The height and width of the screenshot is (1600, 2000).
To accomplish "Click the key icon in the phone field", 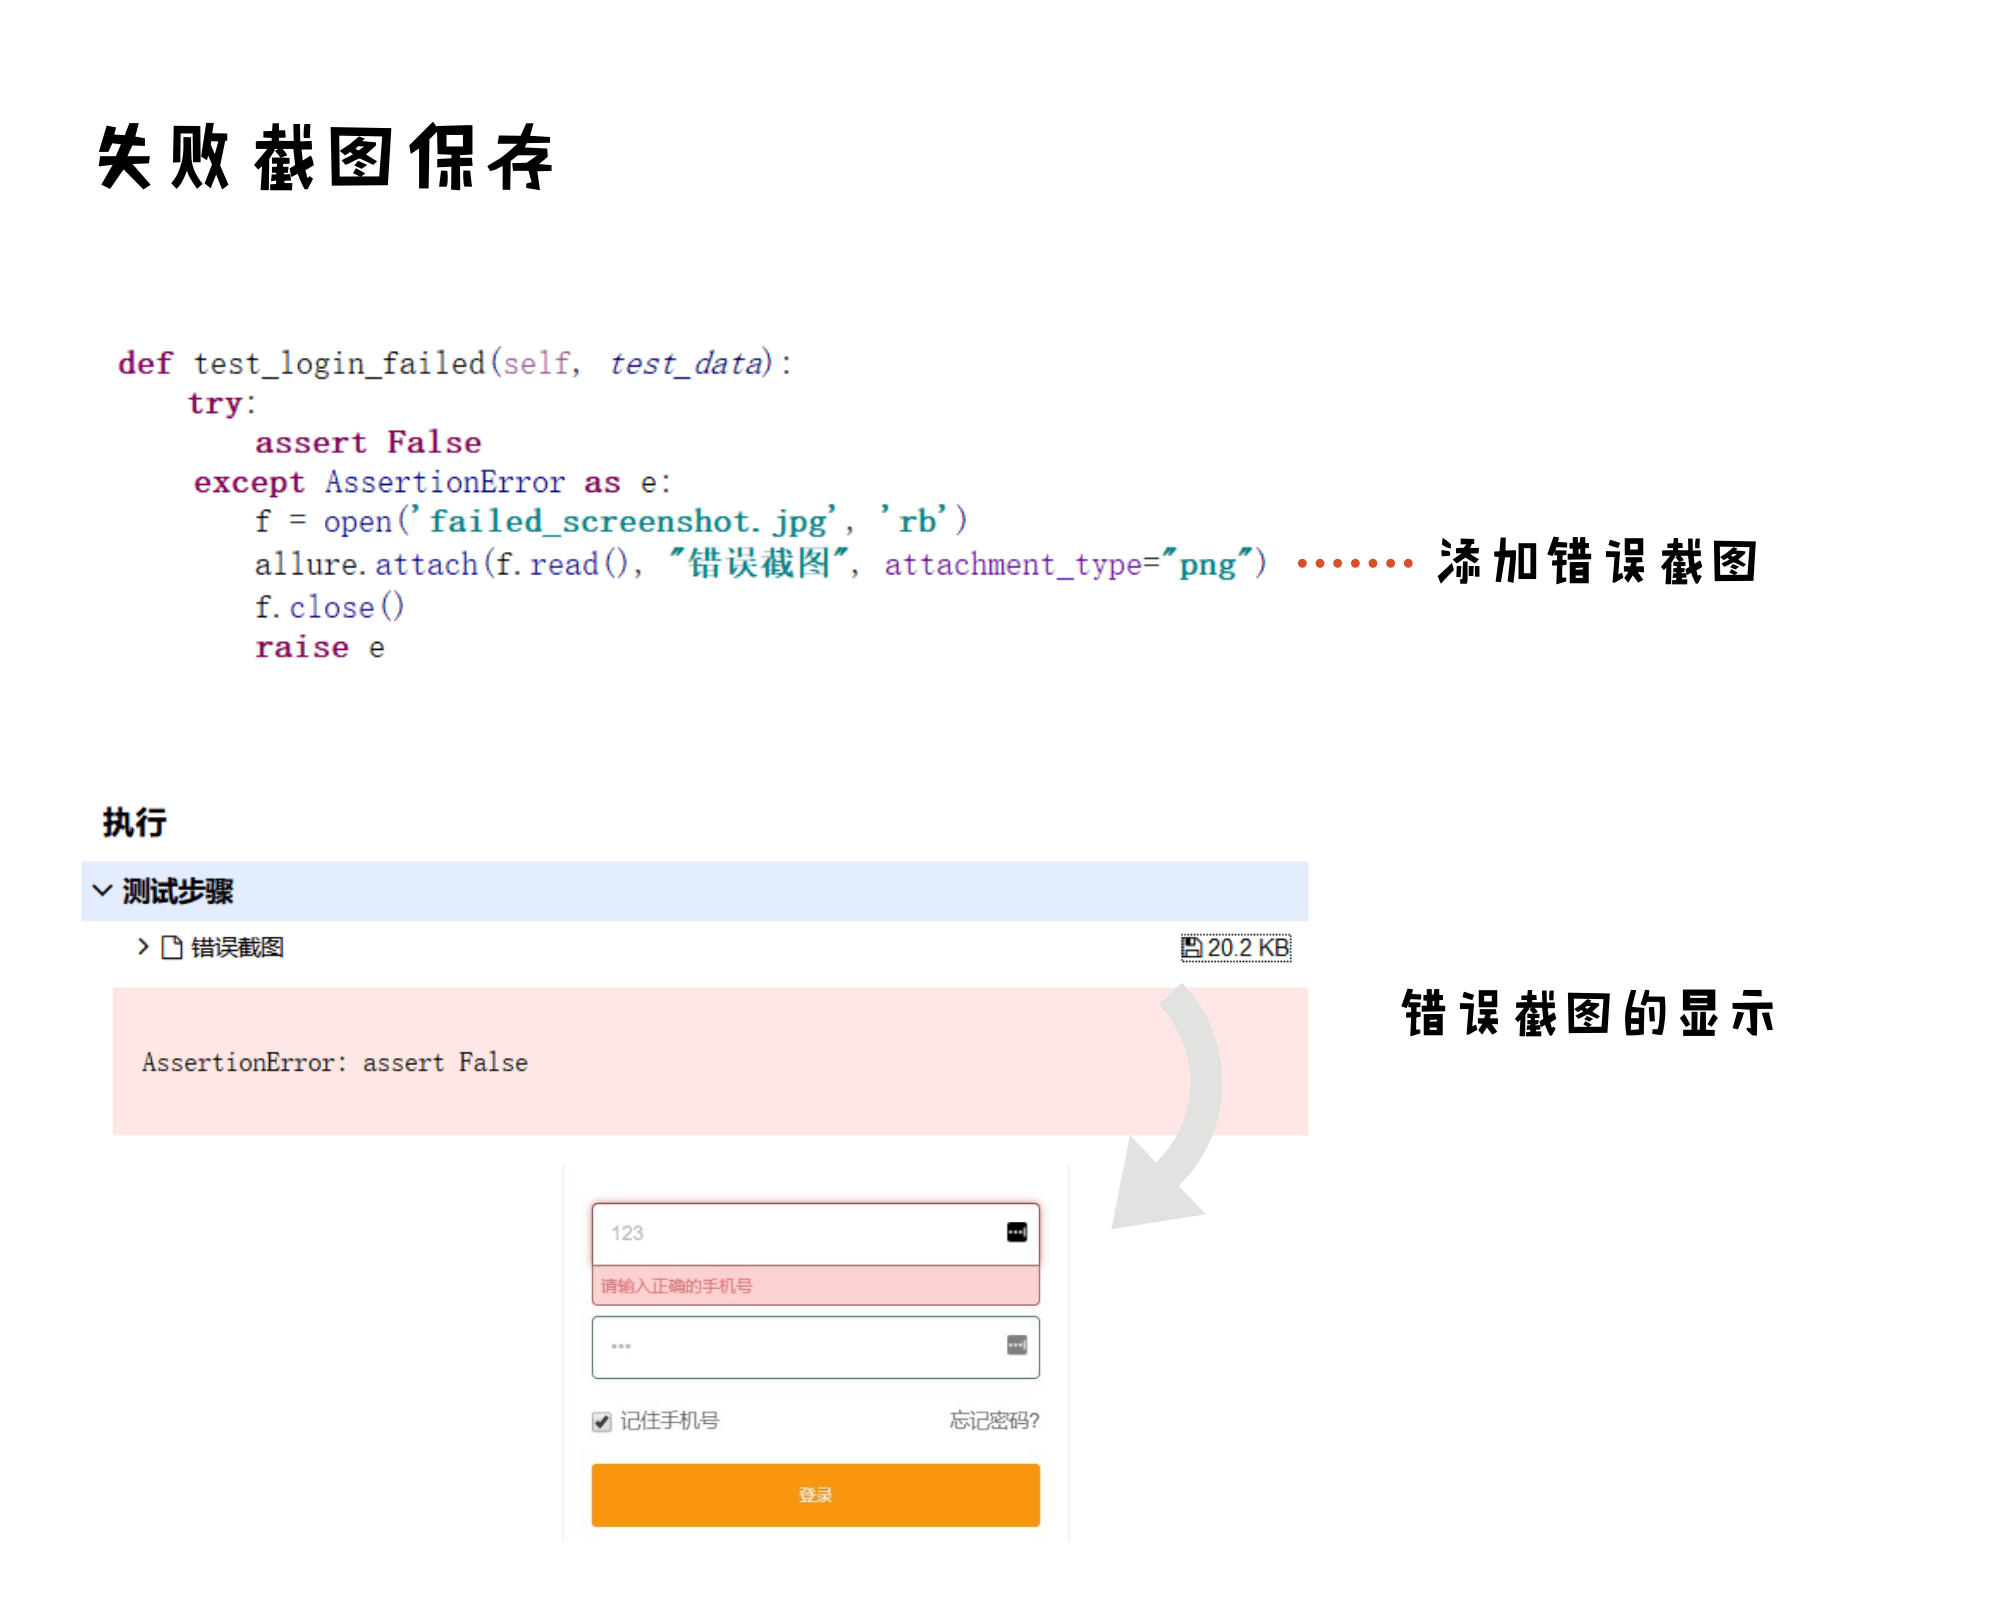I will click(x=1016, y=1232).
